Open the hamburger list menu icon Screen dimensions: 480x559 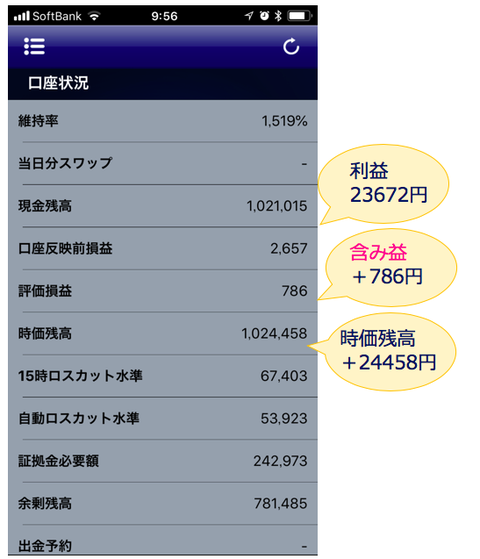tap(34, 47)
